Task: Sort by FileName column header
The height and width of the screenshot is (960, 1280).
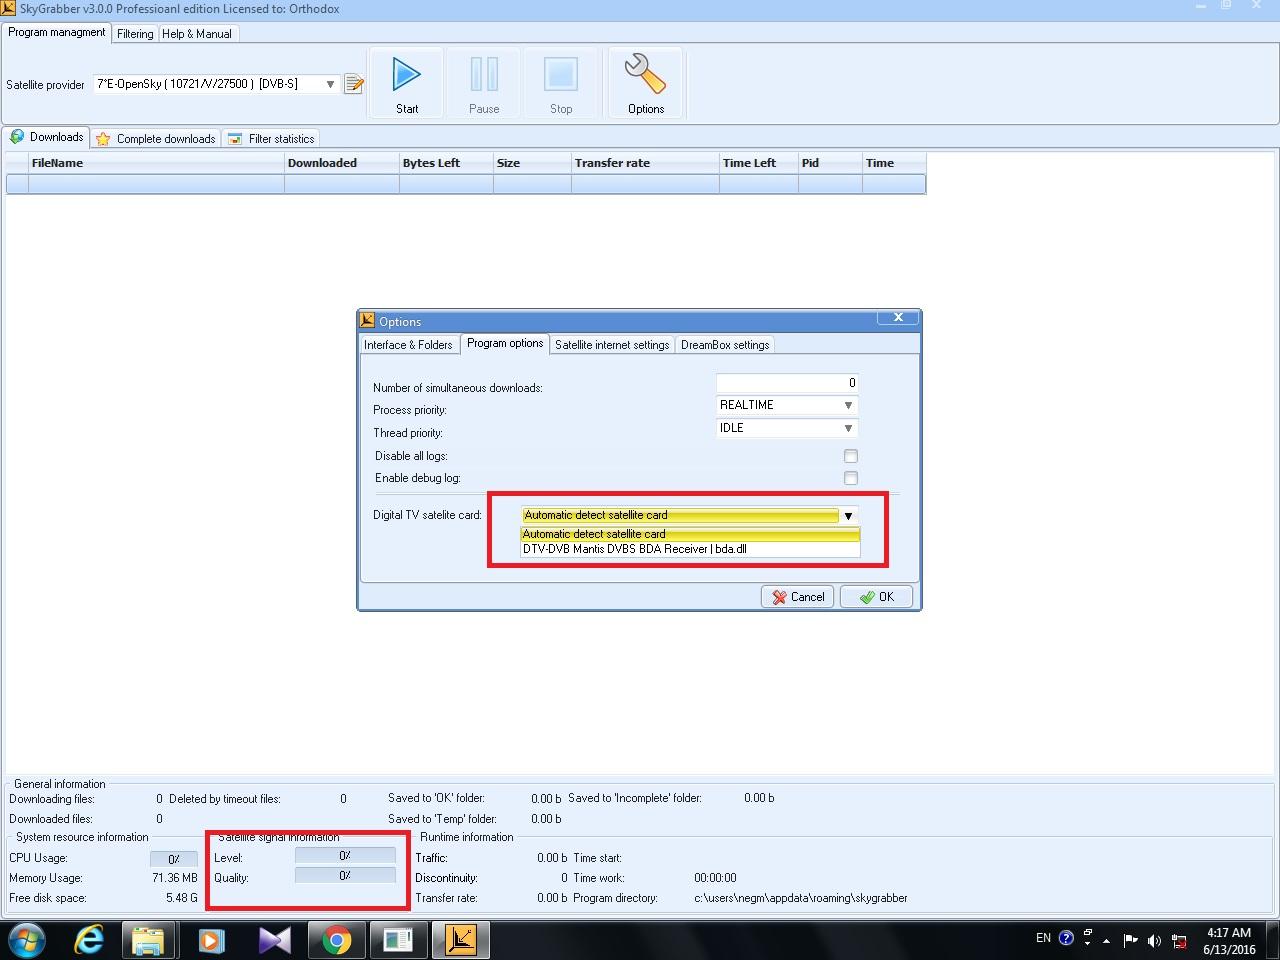Action: 156,163
